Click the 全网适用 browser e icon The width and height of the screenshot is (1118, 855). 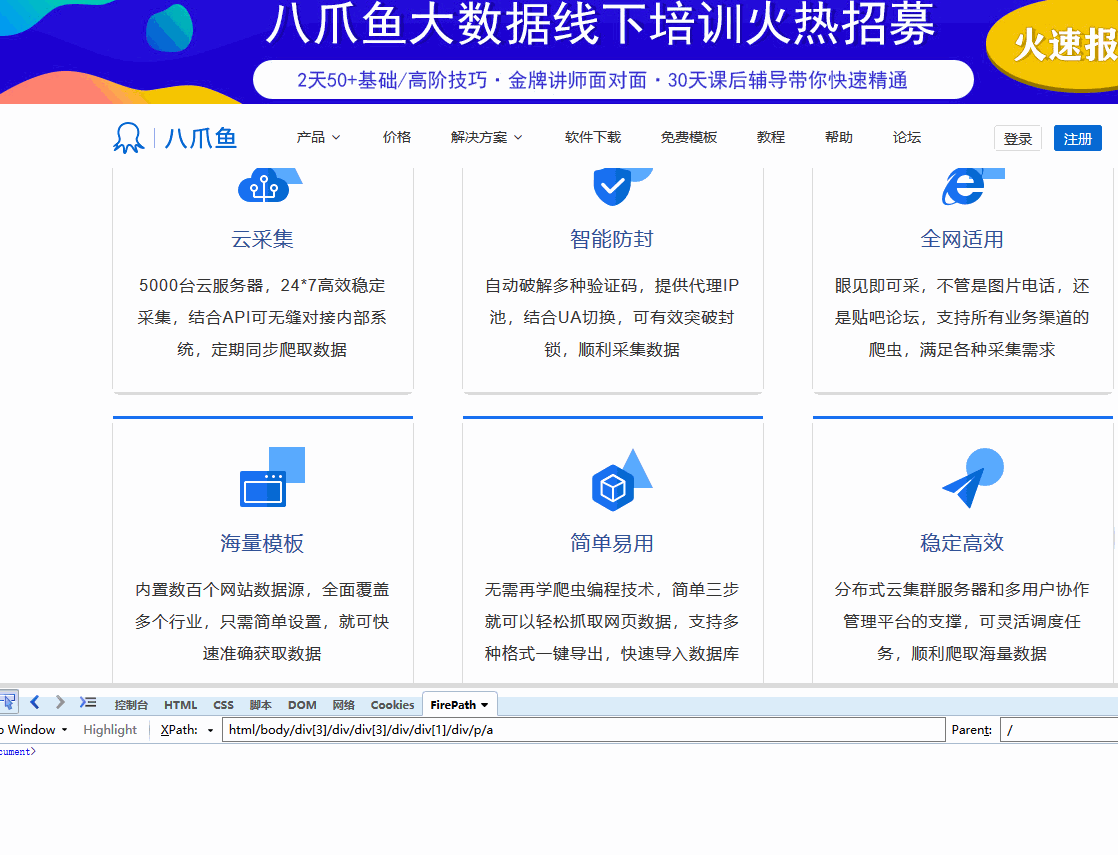[x=973, y=187]
